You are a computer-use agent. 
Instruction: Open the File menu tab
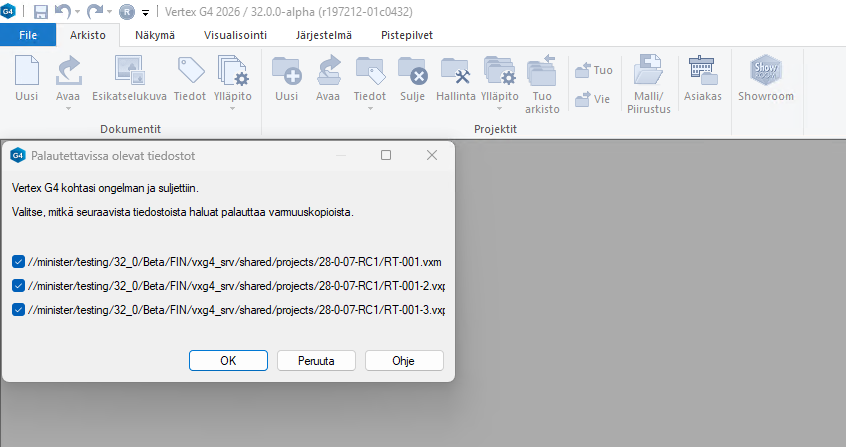point(28,35)
